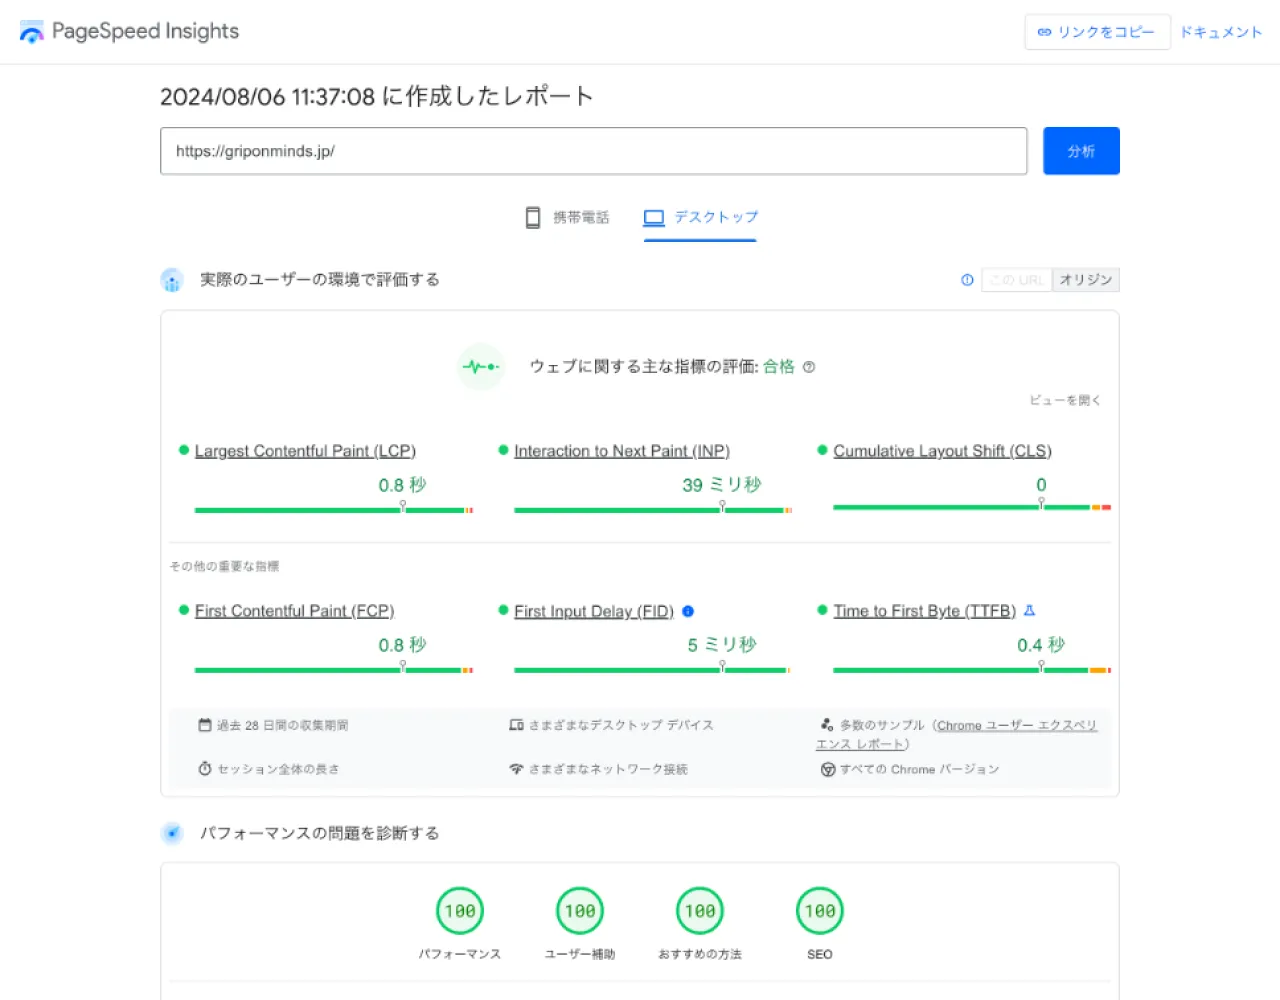Viewport: 1280px width, 1000px height.
Task: Click the link copy icon beside リンクをコピー
Action: (1046, 32)
